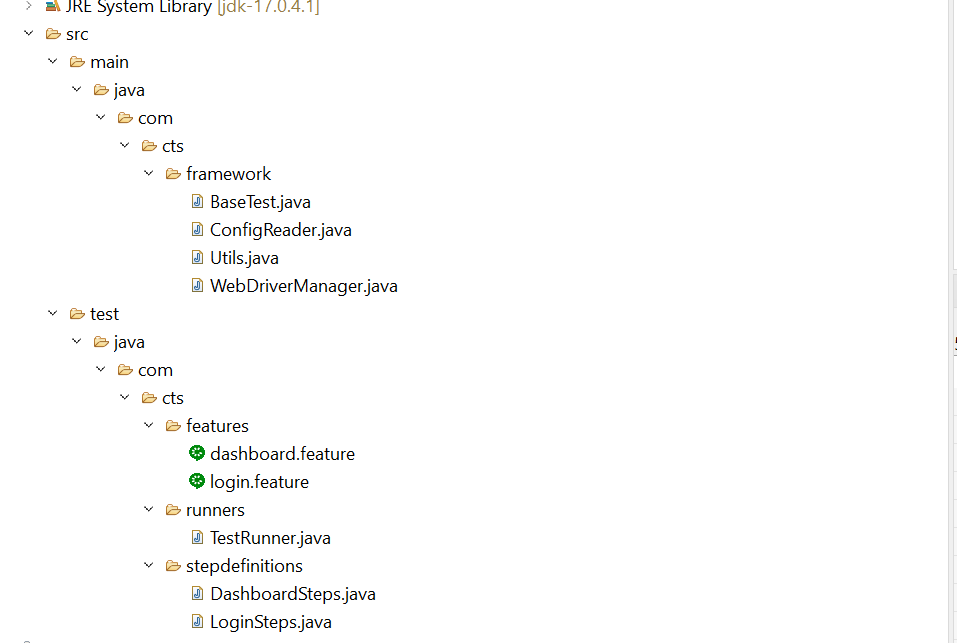Image resolution: width=957 pixels, height=643 pixels.
Task: Collapse the runners package
Action: 149,509
